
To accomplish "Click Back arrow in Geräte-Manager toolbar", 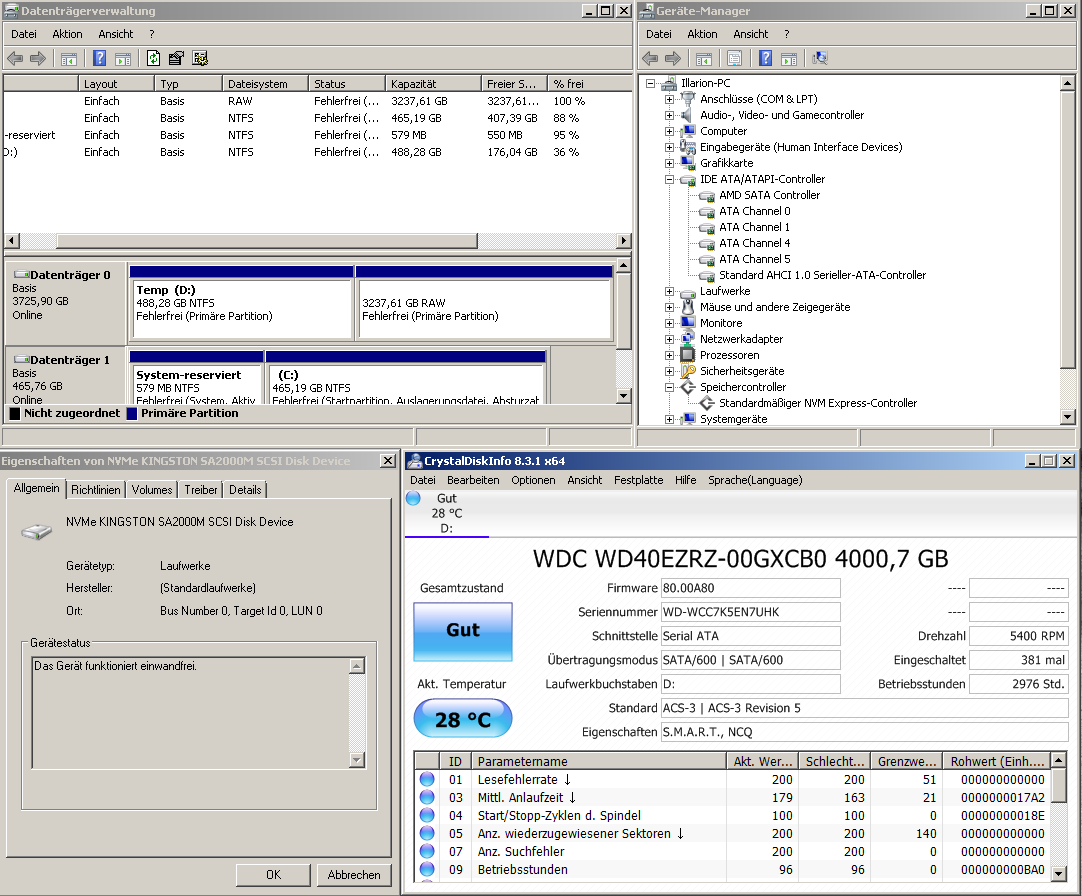I will (x=649, y=59).
